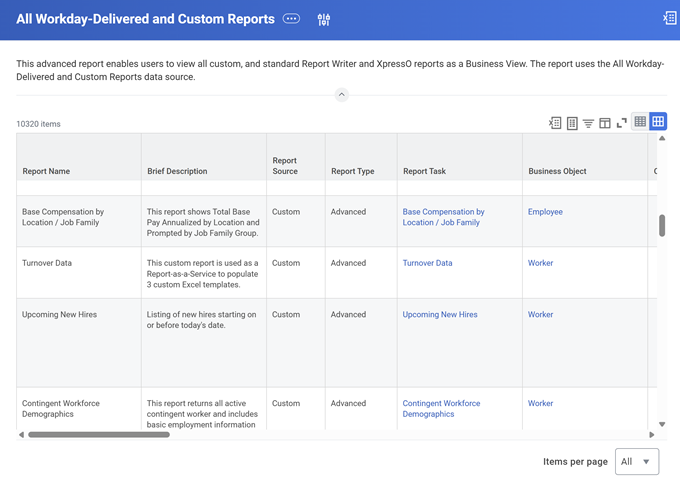Screen dimensions: 680x480
Task: Switch to compact grid view
Action: click(640, 121)
